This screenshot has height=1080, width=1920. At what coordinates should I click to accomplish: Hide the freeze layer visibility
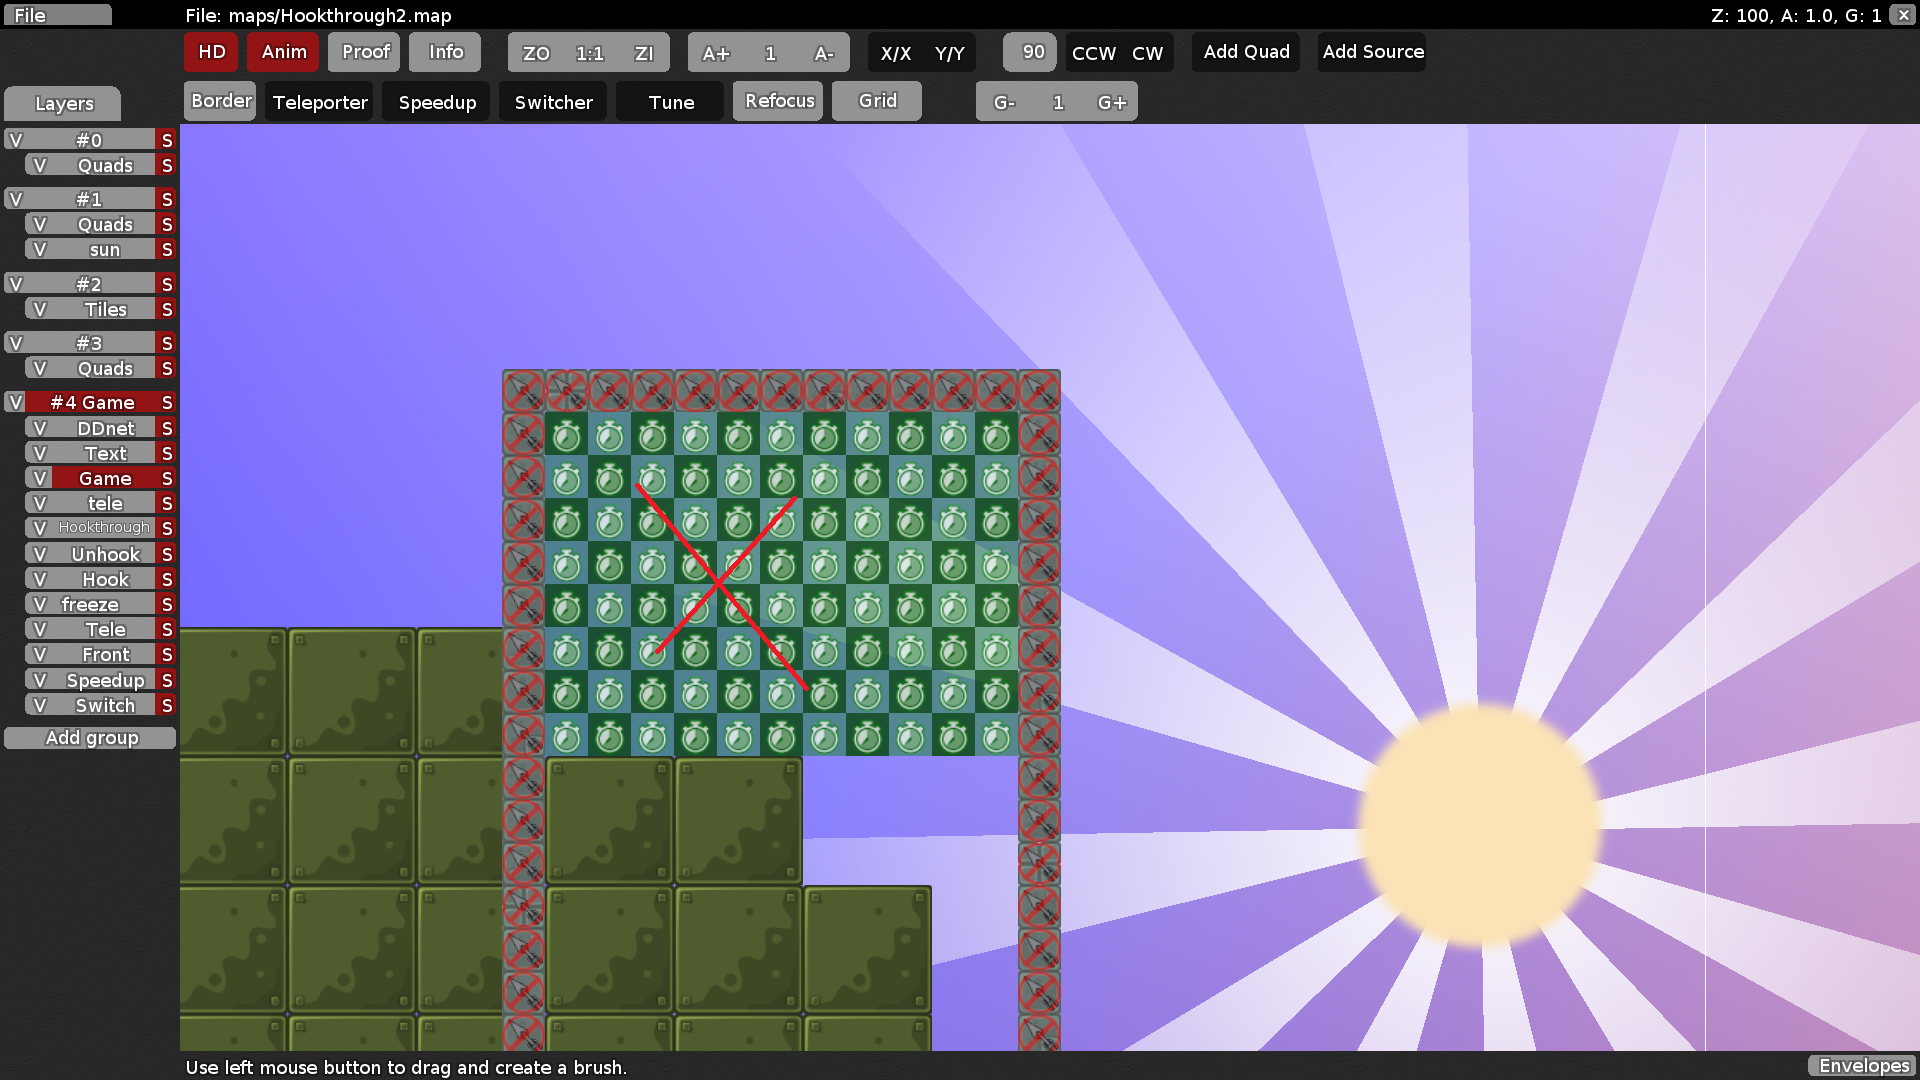point(40,603)
